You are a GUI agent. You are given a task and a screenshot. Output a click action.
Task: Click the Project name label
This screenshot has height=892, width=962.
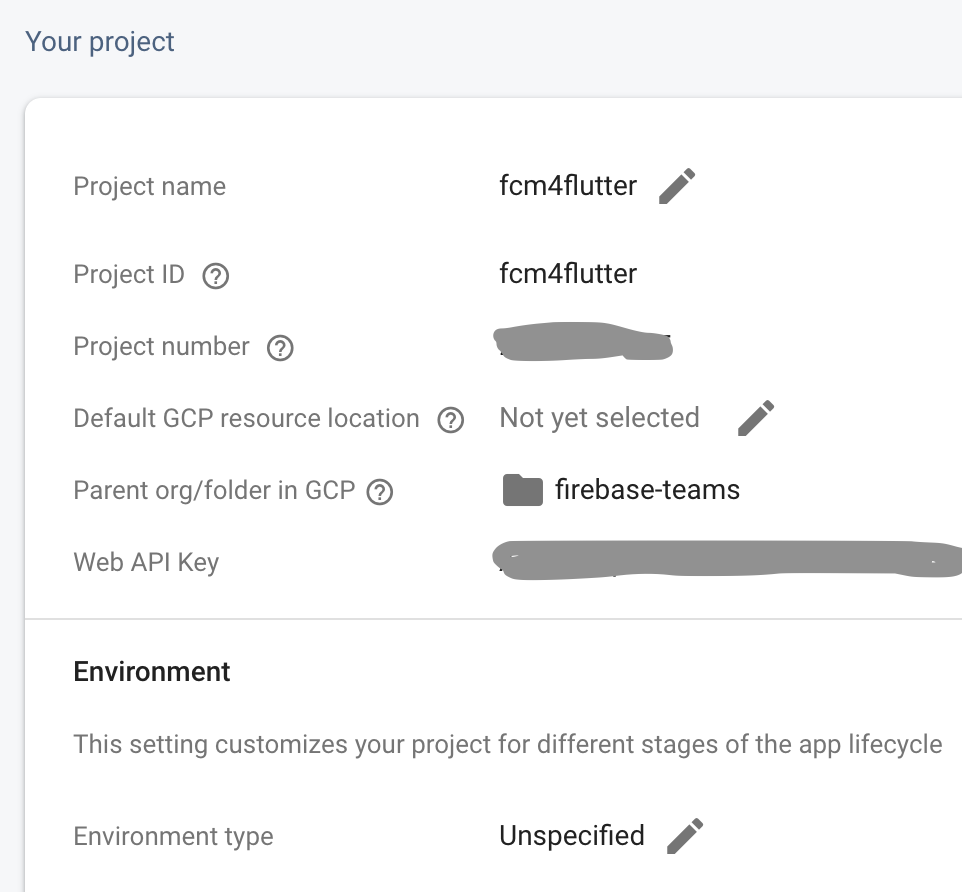click(149, 186)
